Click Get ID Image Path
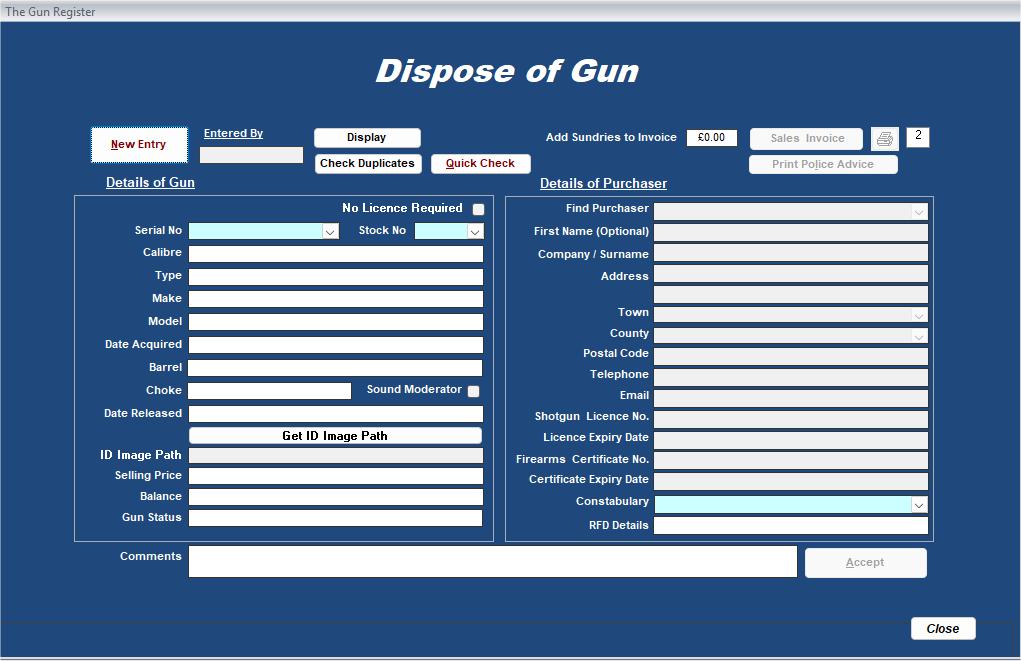This screenshot has width=1021, height=661. (335, 435)
